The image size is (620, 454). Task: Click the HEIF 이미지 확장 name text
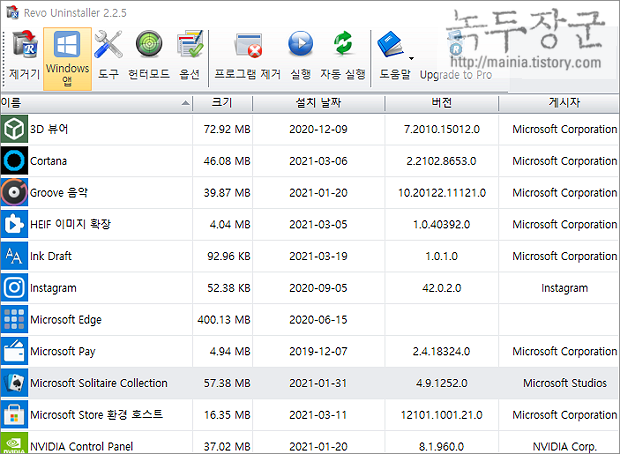(x=70, y=225)
